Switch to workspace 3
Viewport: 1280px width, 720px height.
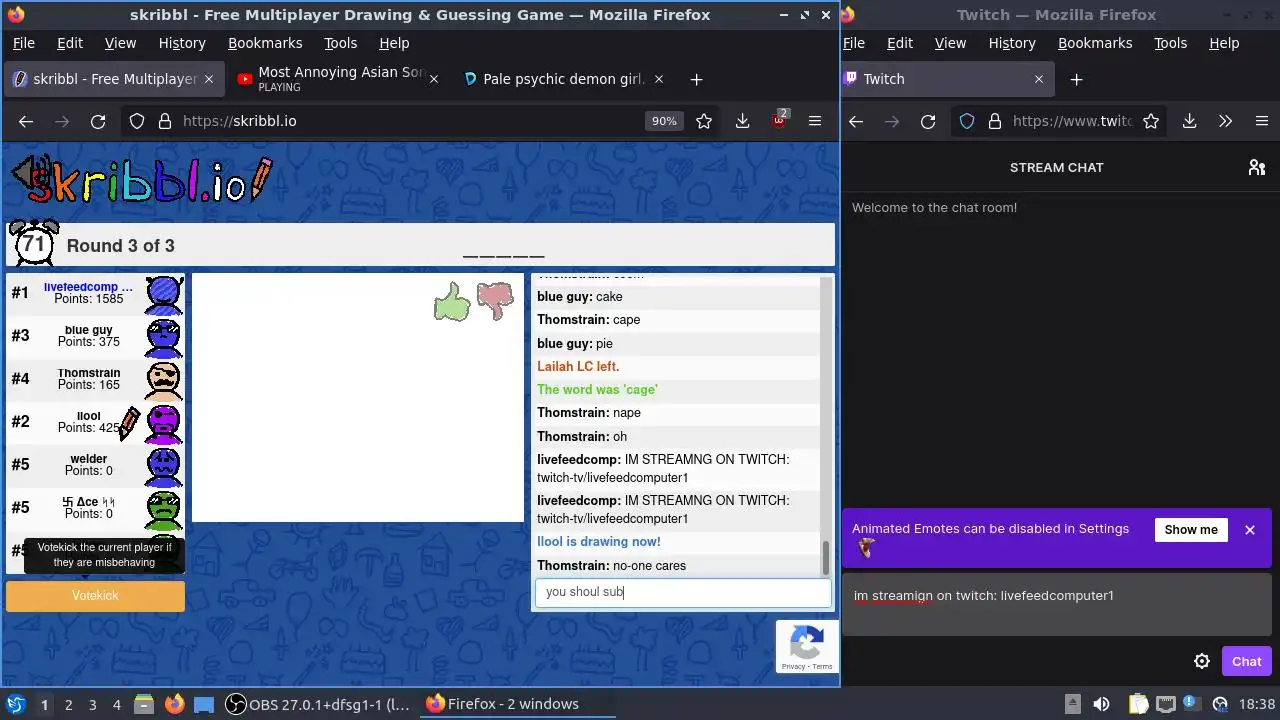tap(92, 704)
